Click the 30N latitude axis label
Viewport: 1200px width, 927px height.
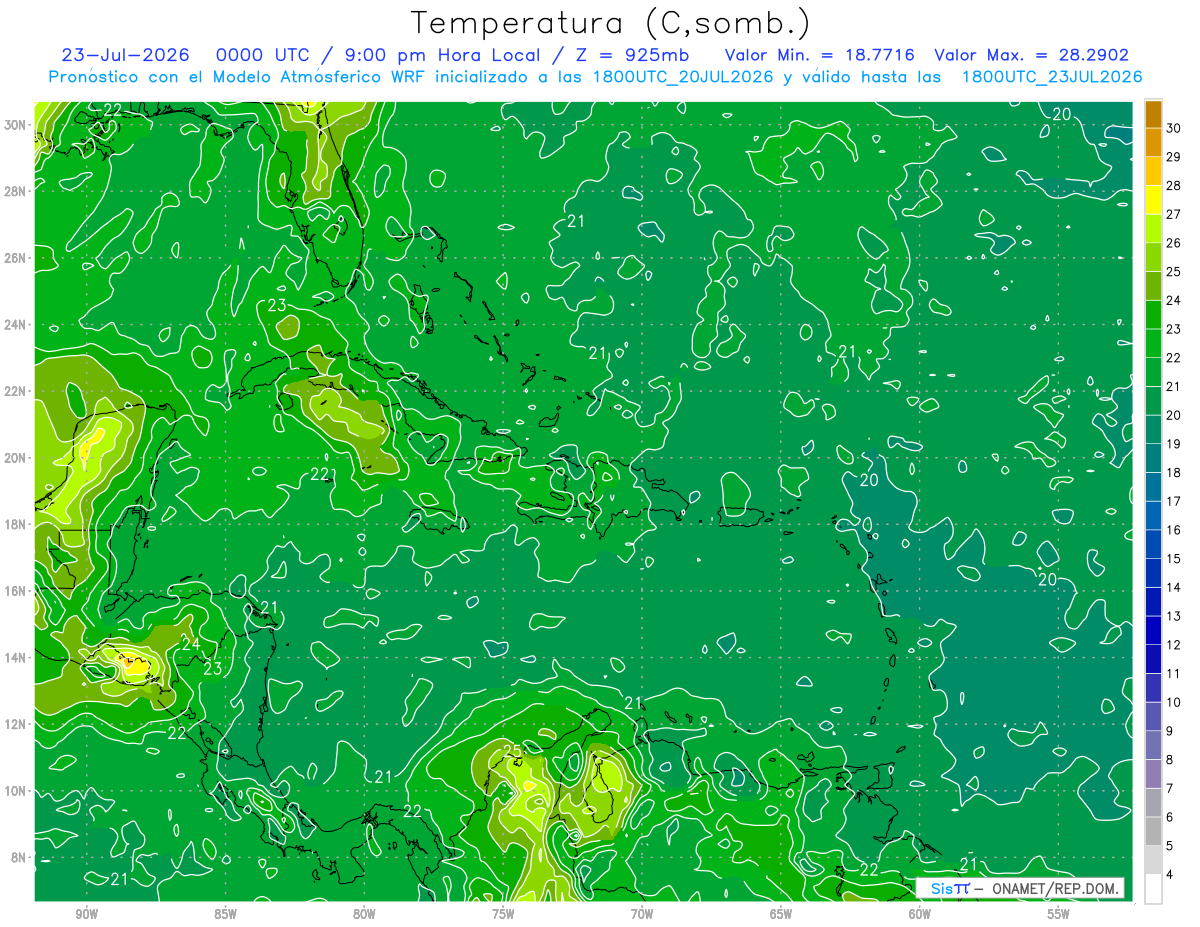pyautogui.click(x=16, y=125)
